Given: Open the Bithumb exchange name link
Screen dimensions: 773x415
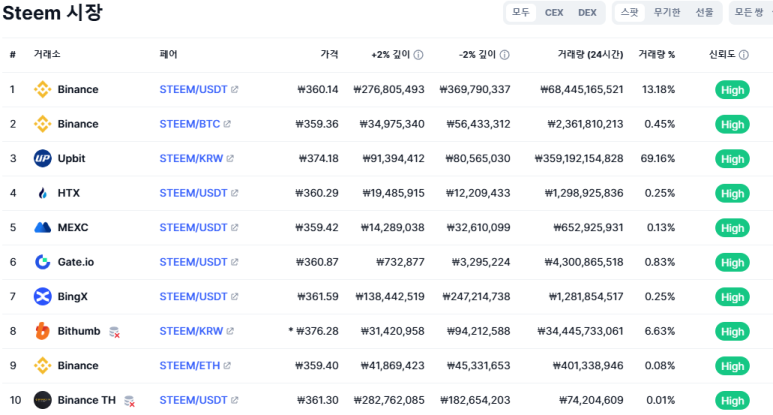Looking at the screenshot, I should click(79, 331).
